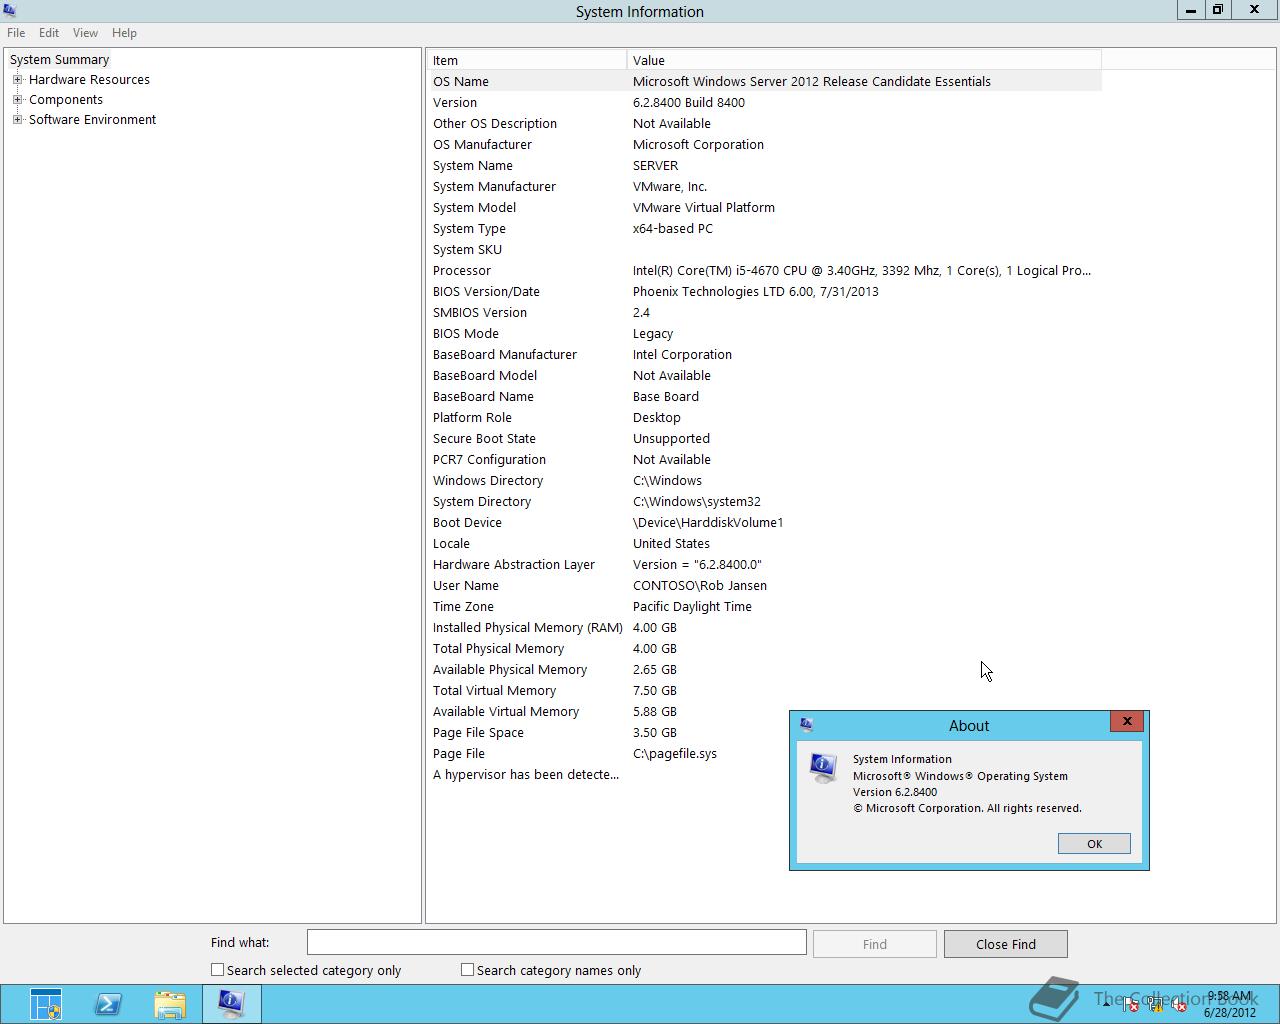Select the hypervisor has been detected row
Image resolution: width=1280 pixels, height=1024 pixels.
tap(765, 774)
